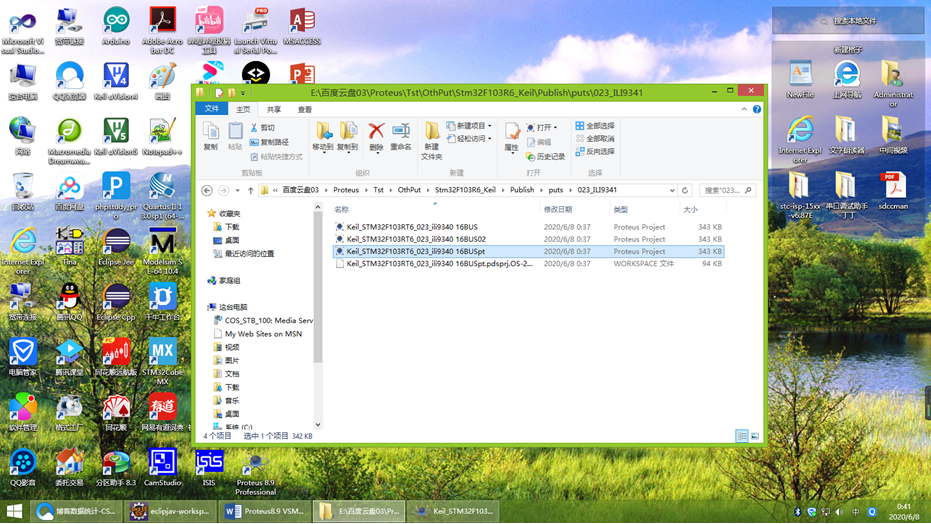Switch to Proteus8.9 VSM Word taskbar button

(265, 511)
